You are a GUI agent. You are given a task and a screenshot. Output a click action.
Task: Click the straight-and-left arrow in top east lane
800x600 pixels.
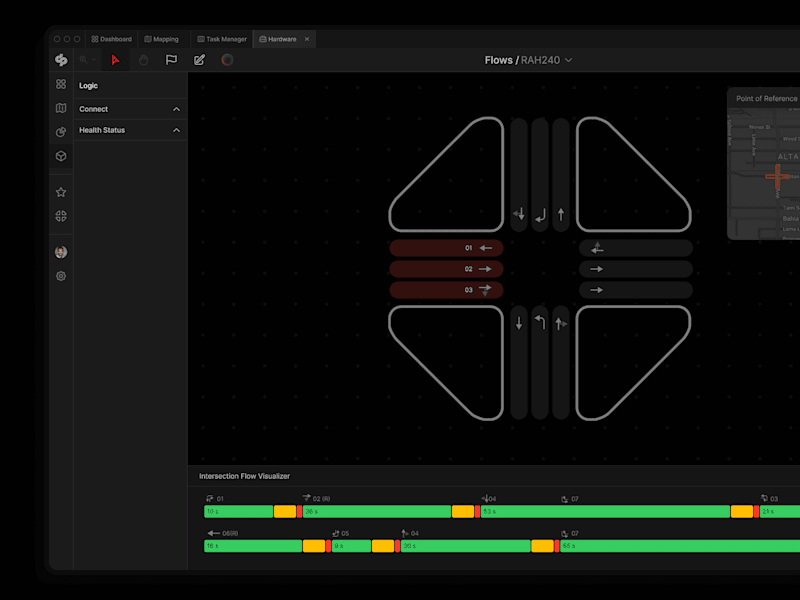click(x=597, y=248)
